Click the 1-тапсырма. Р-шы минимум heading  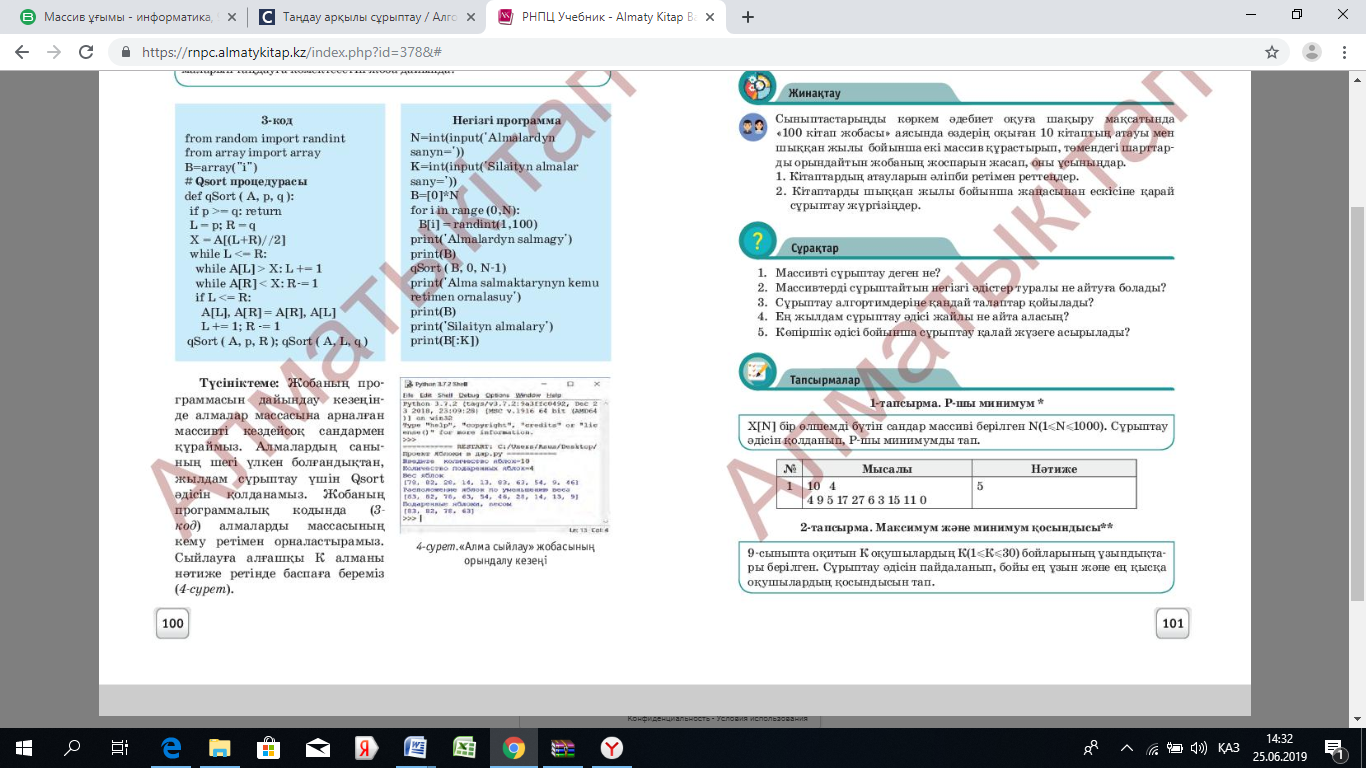[x=956, y=403]
